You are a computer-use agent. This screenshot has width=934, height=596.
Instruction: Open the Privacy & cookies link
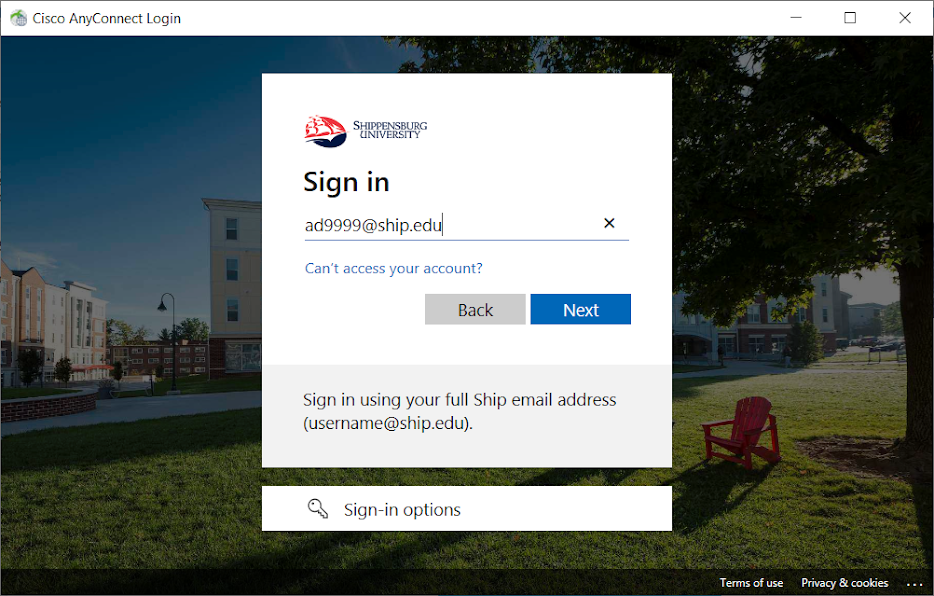pyautogui.click(x=844, y=583)
